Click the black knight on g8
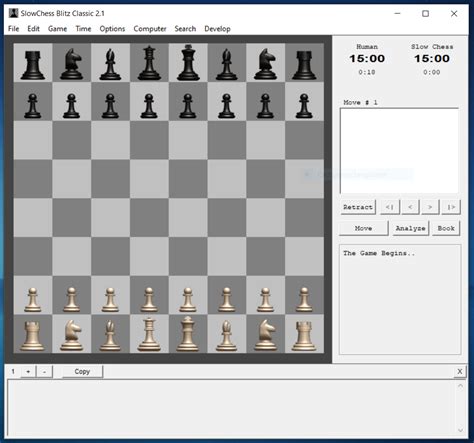 265,64
